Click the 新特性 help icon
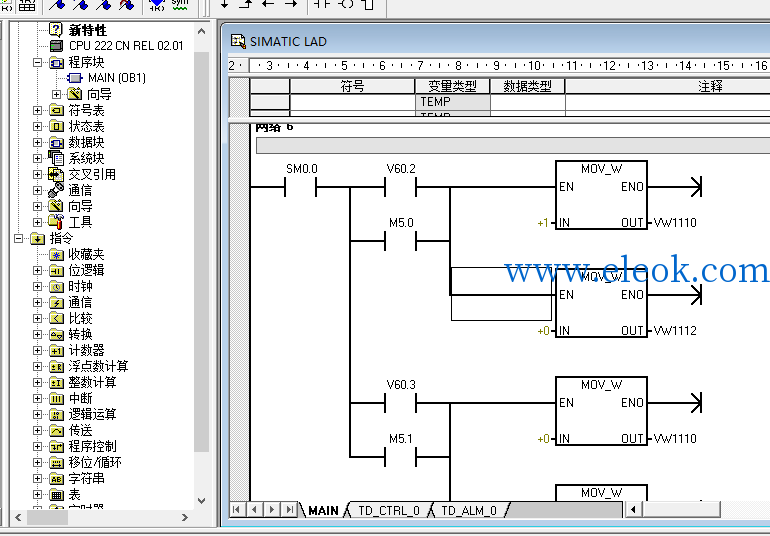Viewport: 770px width, 536px height. coord(56,30)
